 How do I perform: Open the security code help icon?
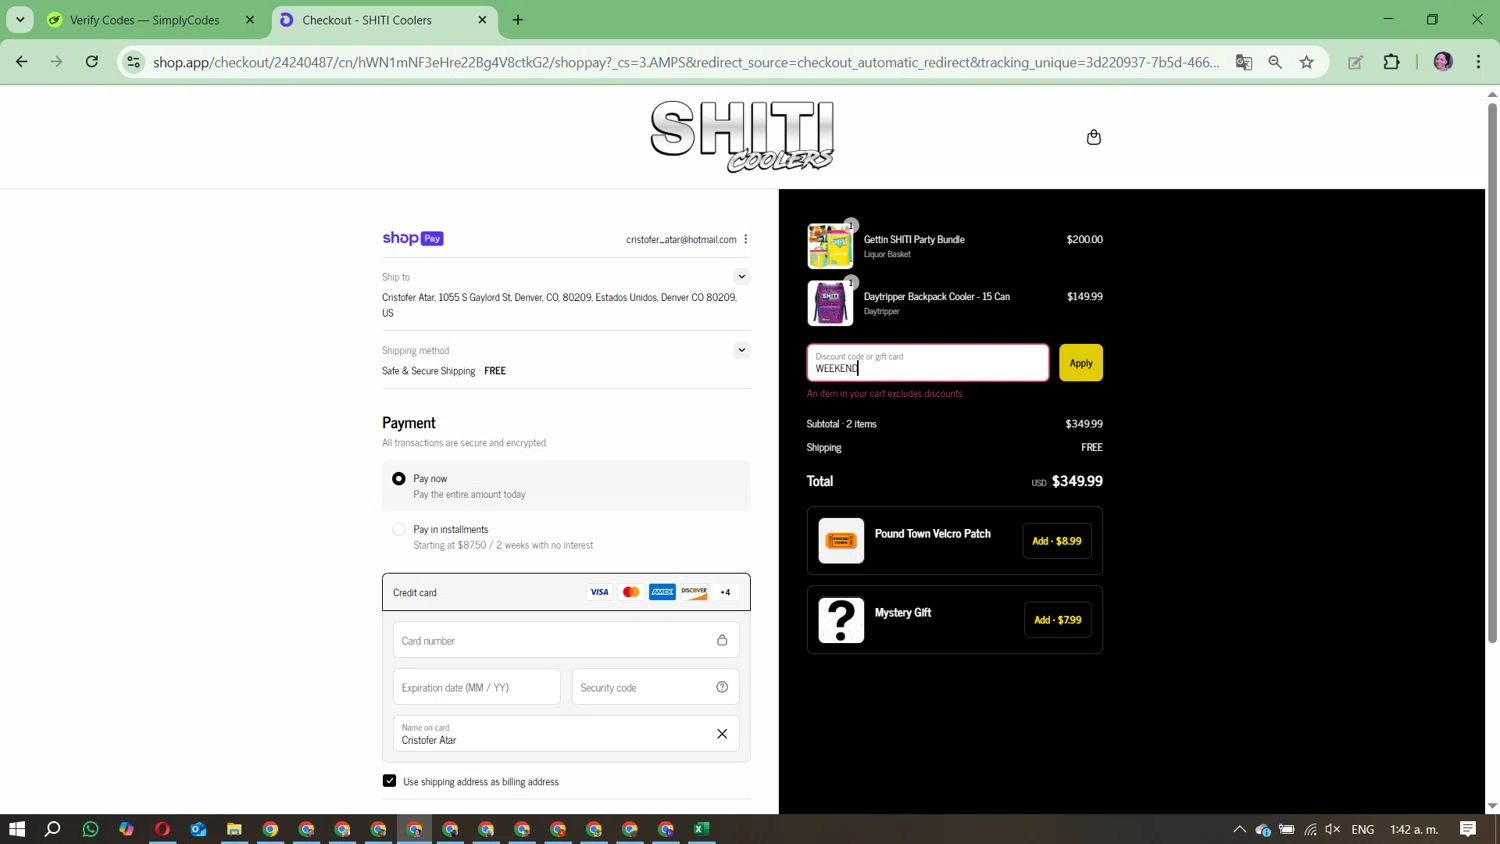click(x=722, y=687)
